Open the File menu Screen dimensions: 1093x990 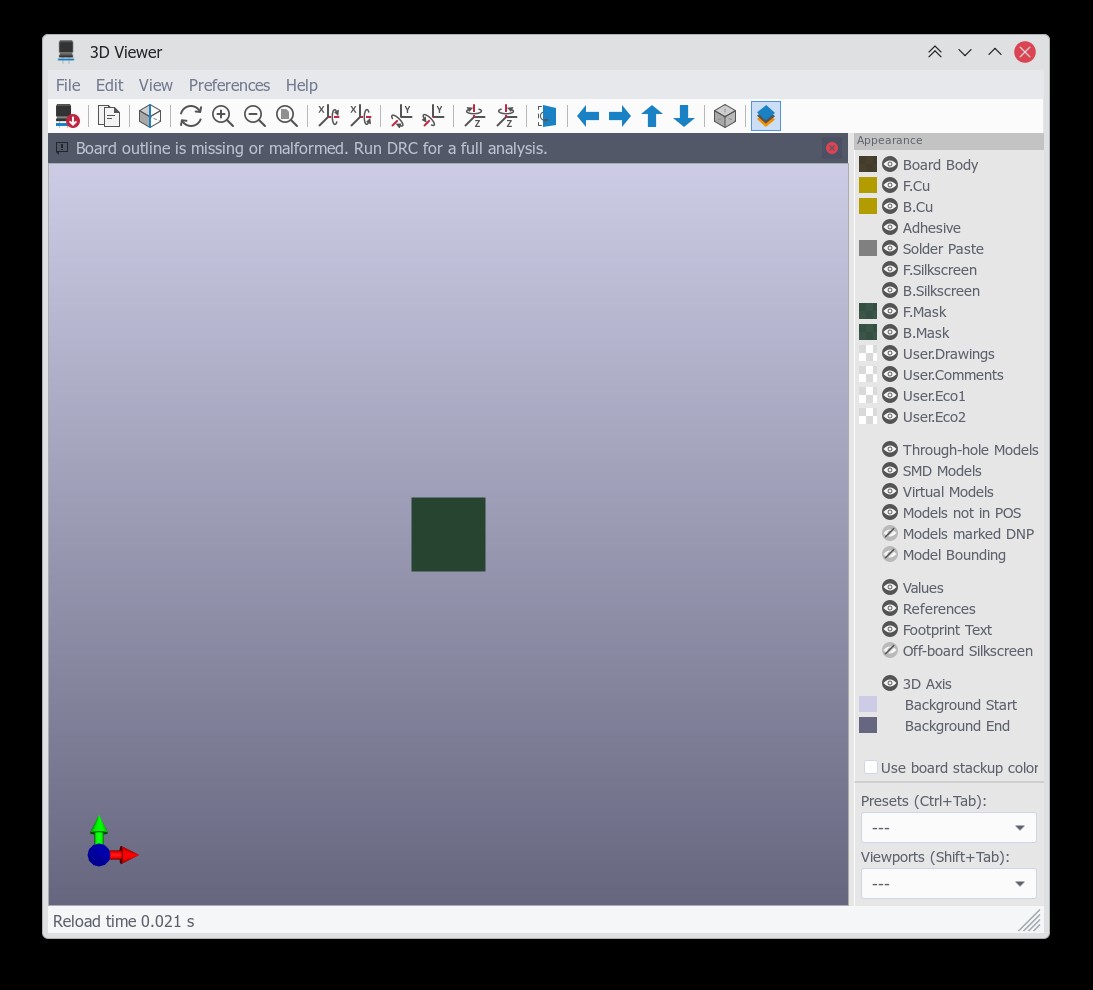68,85
